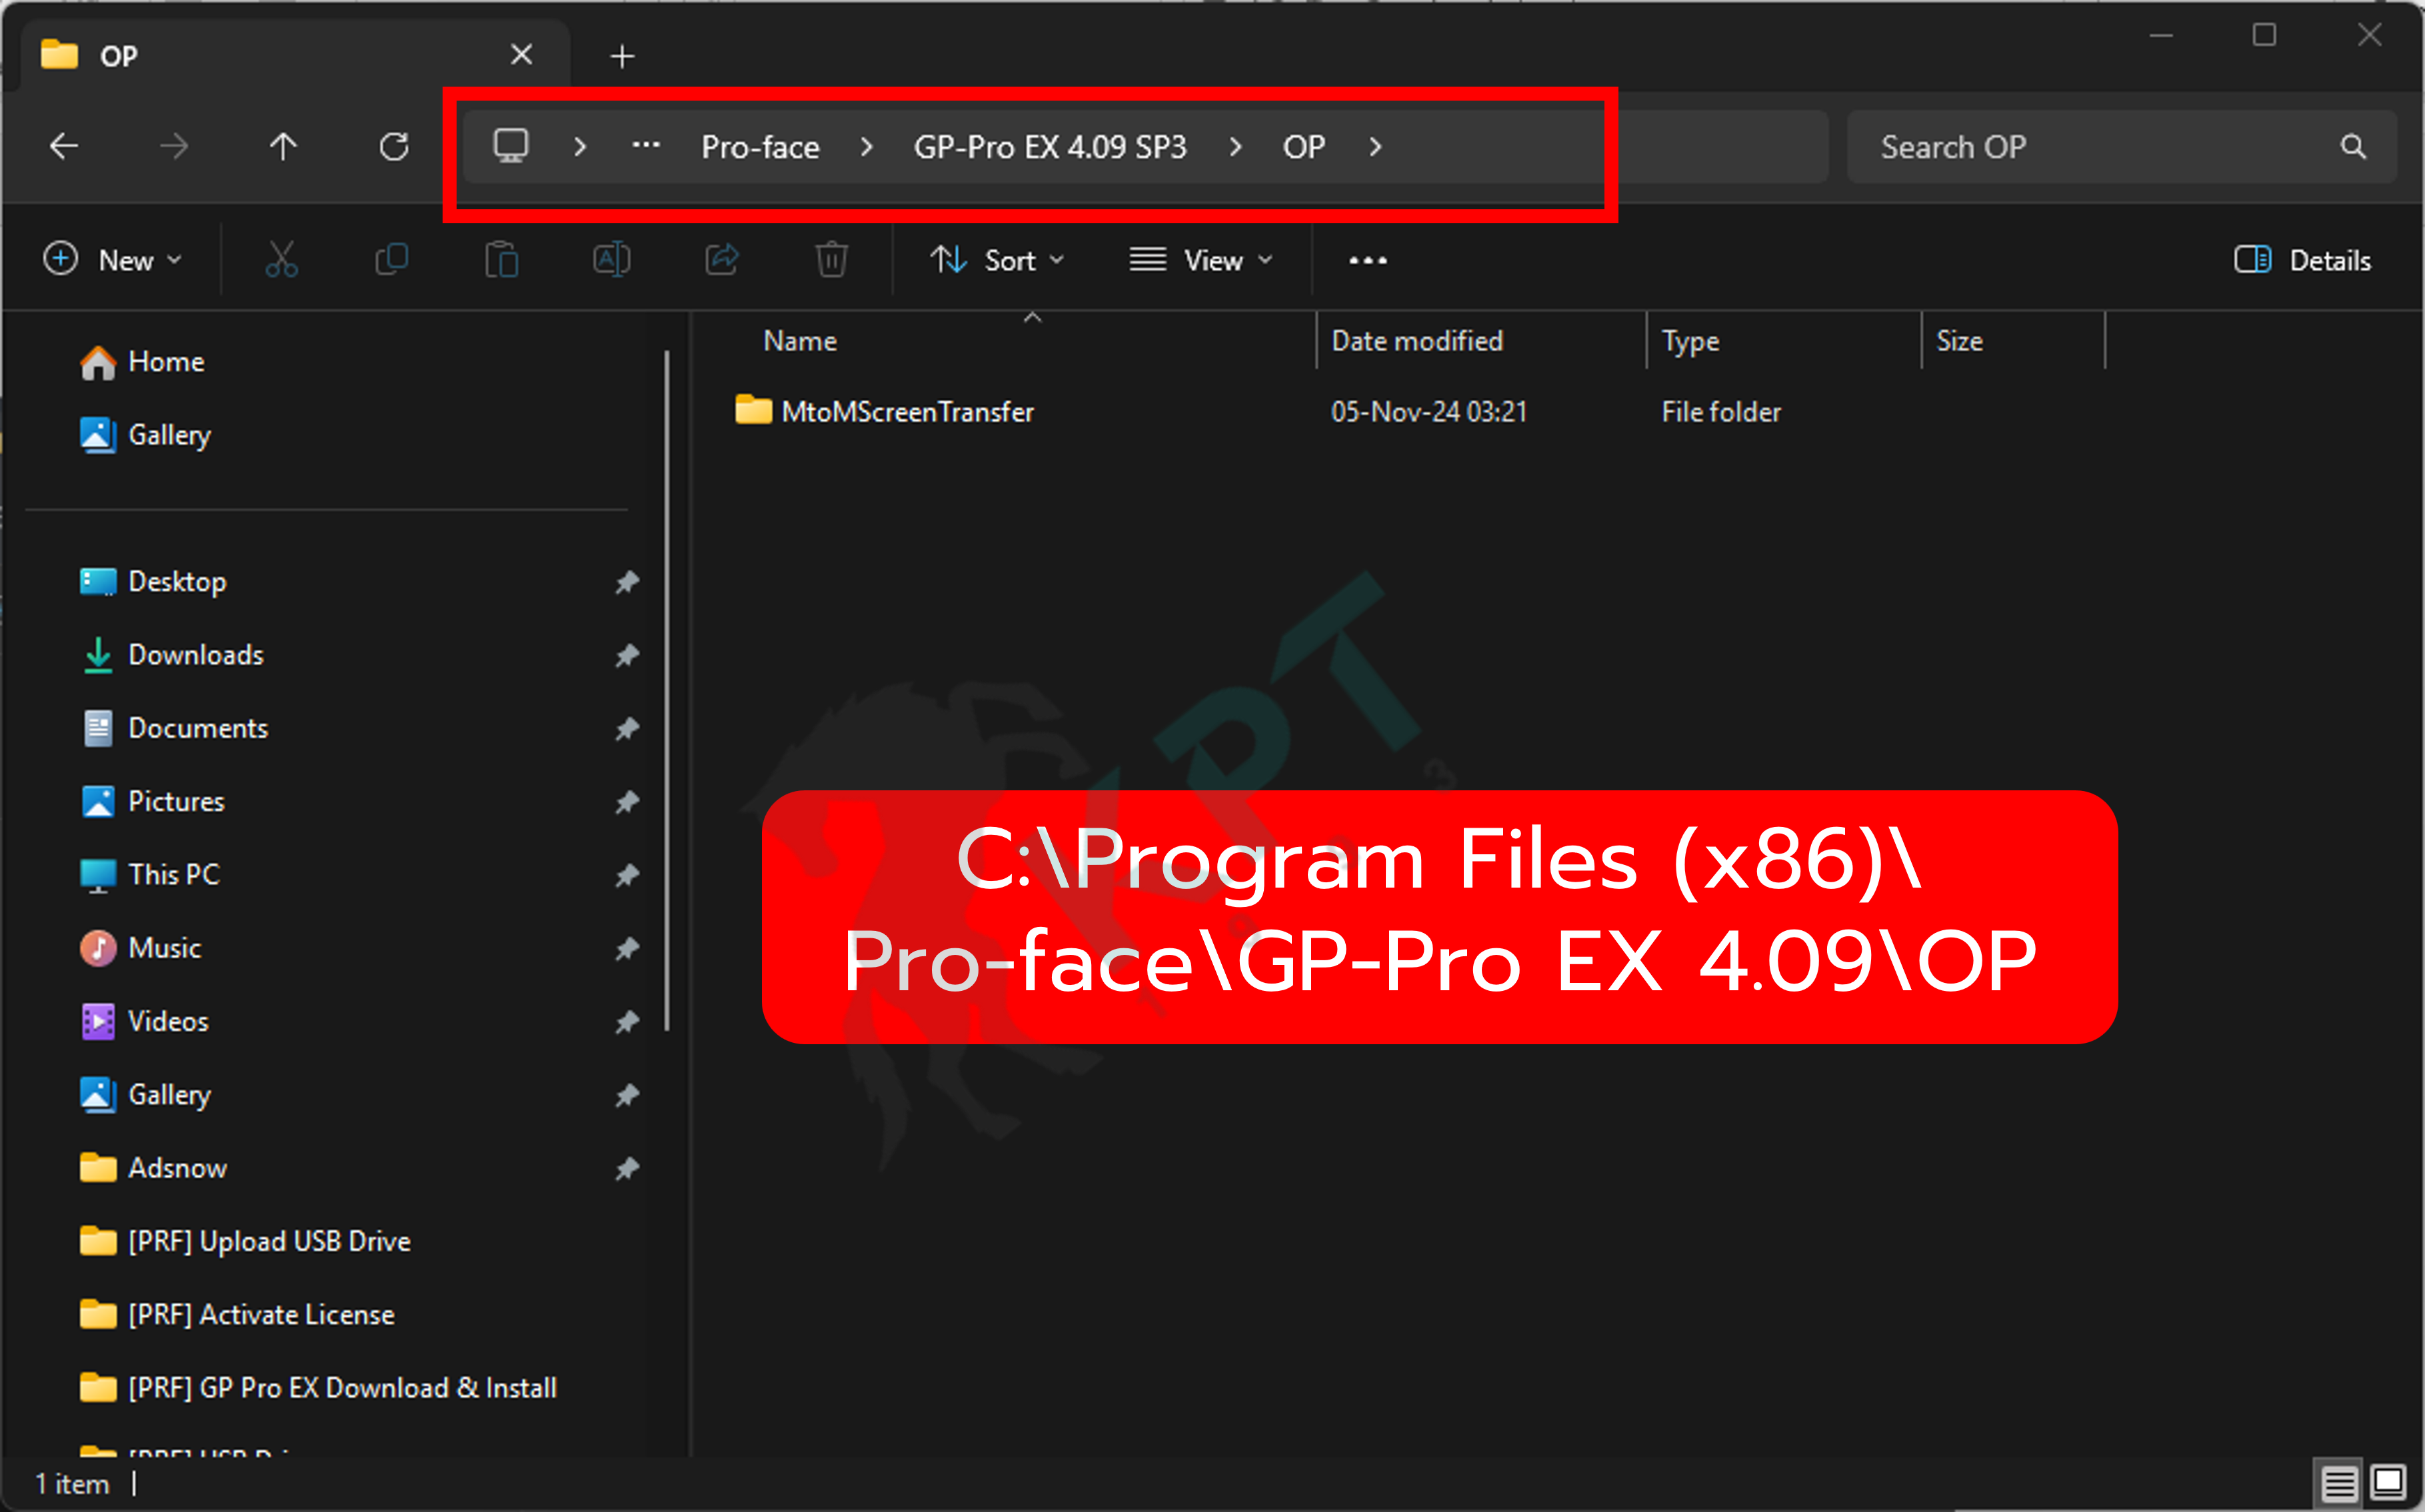Click the pin icon next to Videos
The height and width of the screenshot is (1512, 2425).
(x=627, y=1022)
